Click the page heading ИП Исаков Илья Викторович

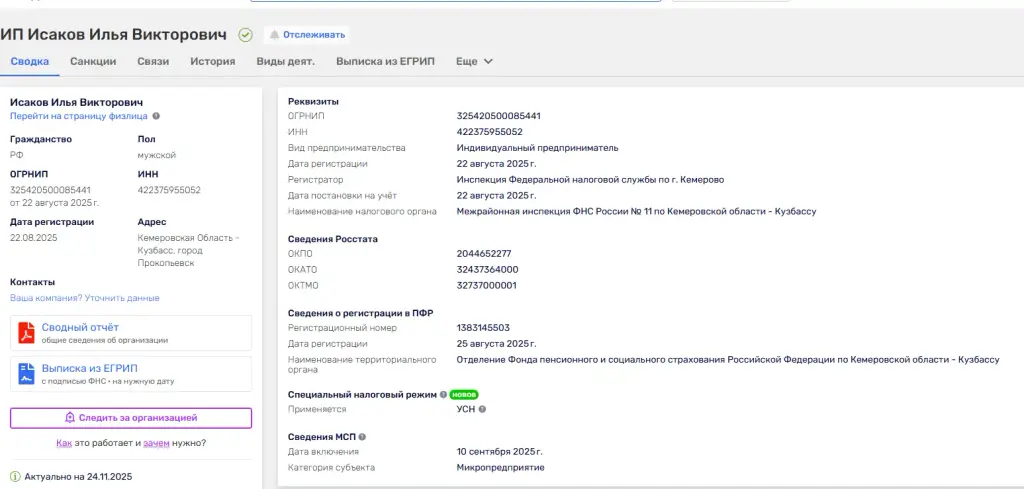(x=114, y=35)
